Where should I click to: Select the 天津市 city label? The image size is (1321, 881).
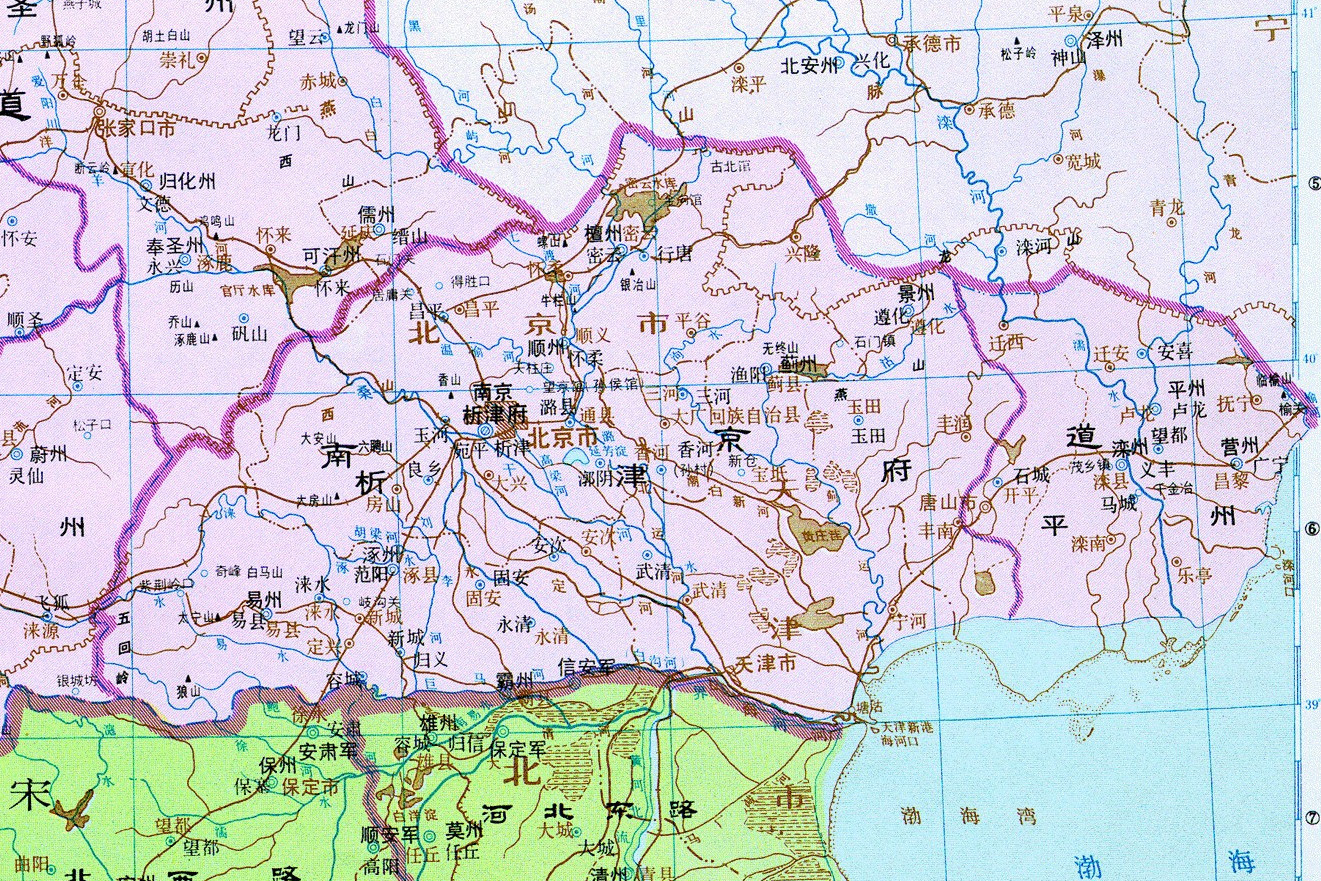(765, 663)
